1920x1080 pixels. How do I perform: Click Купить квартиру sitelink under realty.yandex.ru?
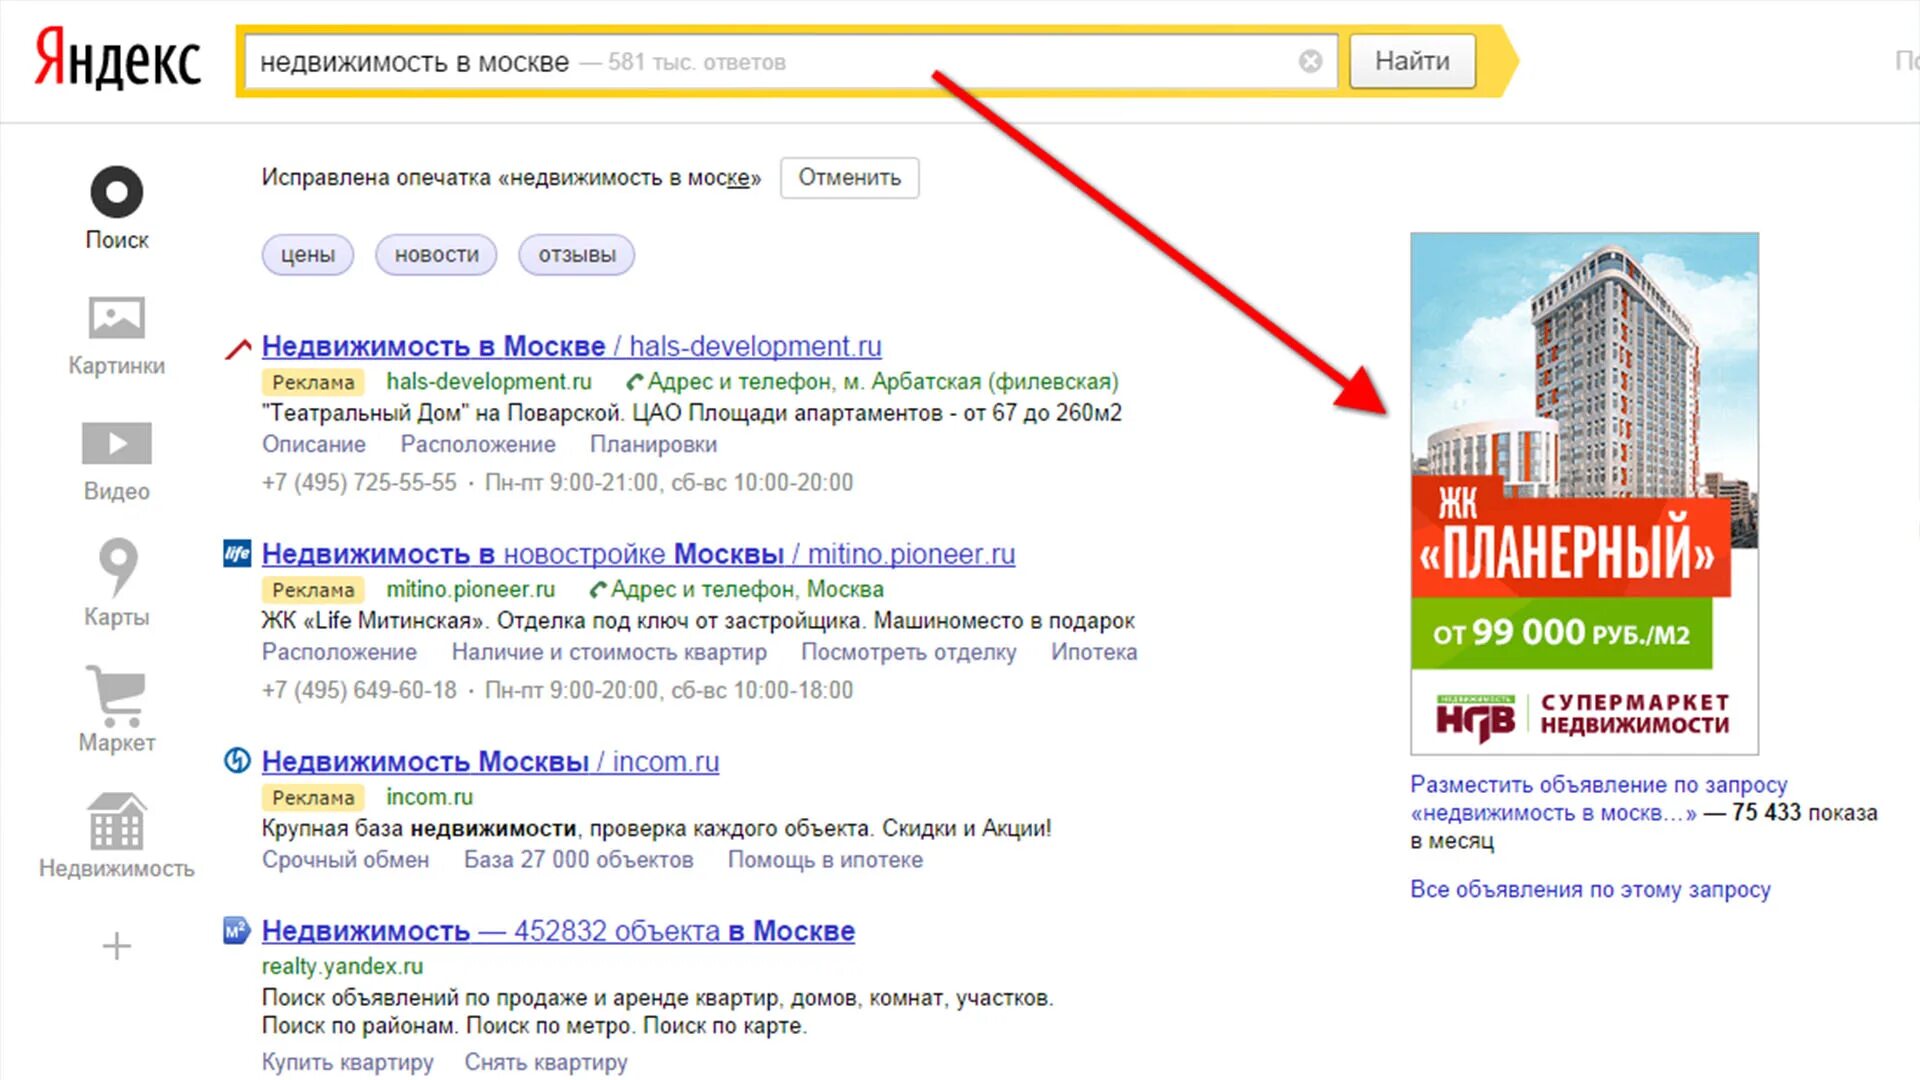point(347,1062)
